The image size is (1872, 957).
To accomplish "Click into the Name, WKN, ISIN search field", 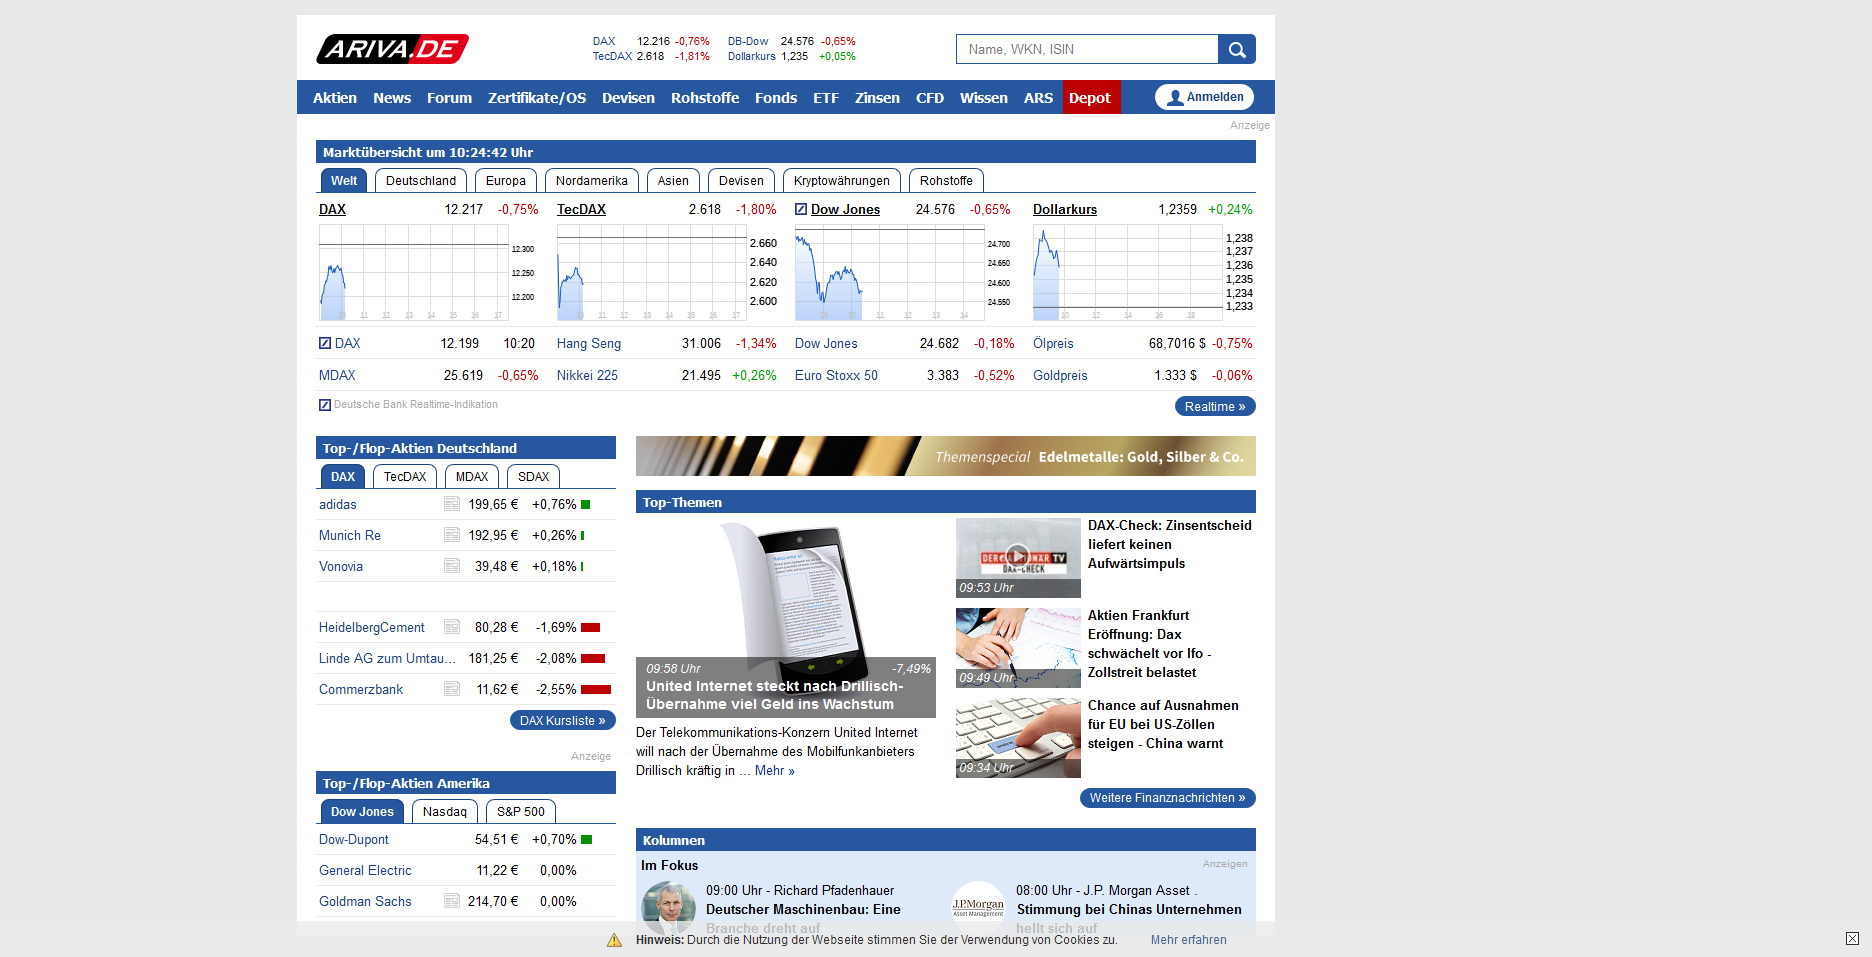I will pyautogui.click(x=1087, y=49).
